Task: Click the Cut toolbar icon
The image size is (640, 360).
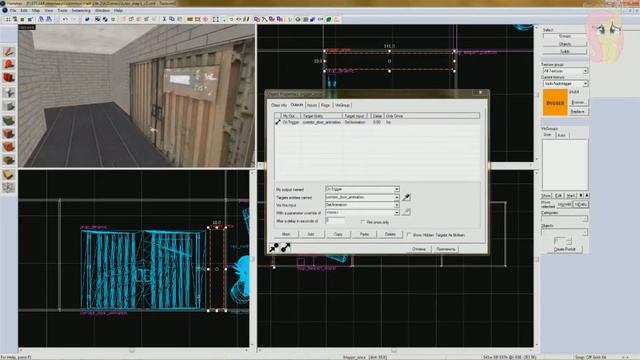Action: tap(164, 19)
